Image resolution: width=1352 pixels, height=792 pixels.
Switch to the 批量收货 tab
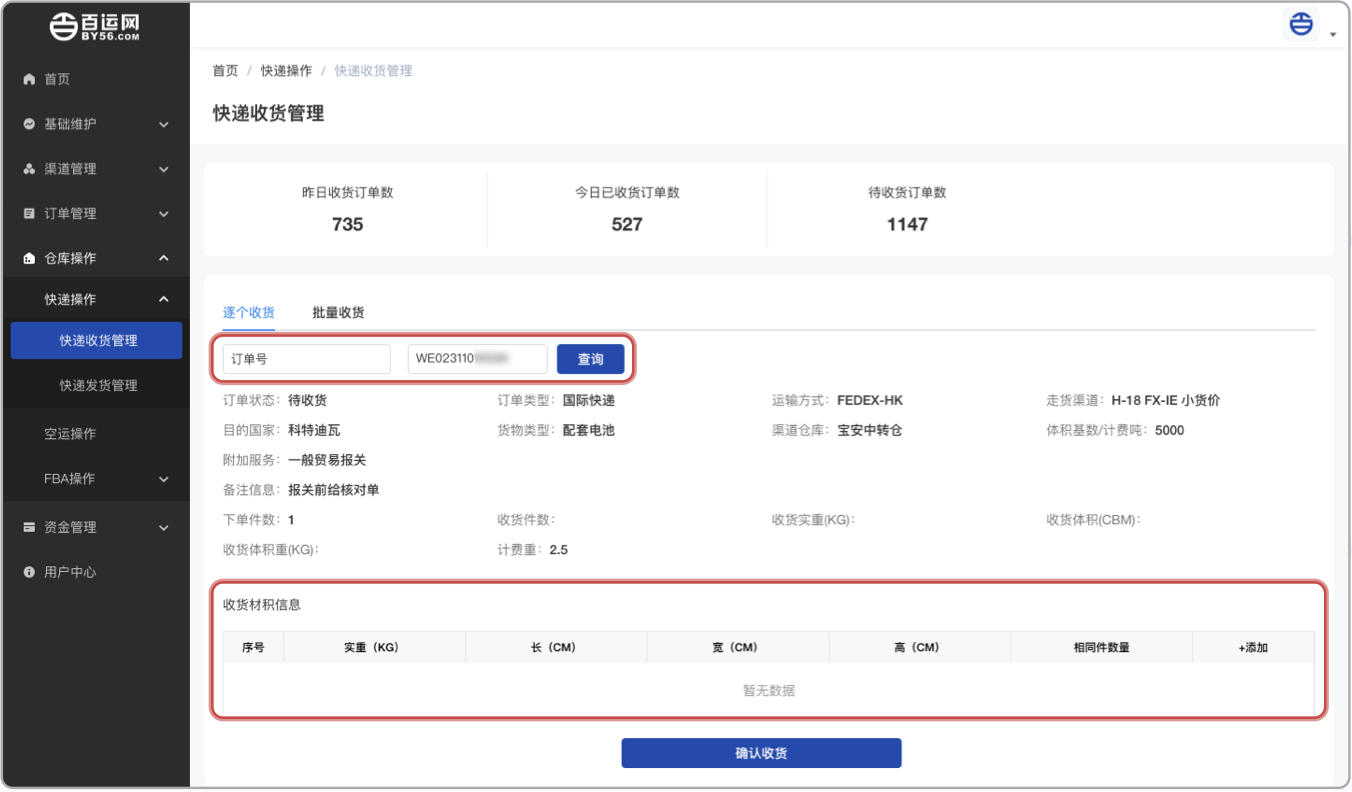click(338, 312)
